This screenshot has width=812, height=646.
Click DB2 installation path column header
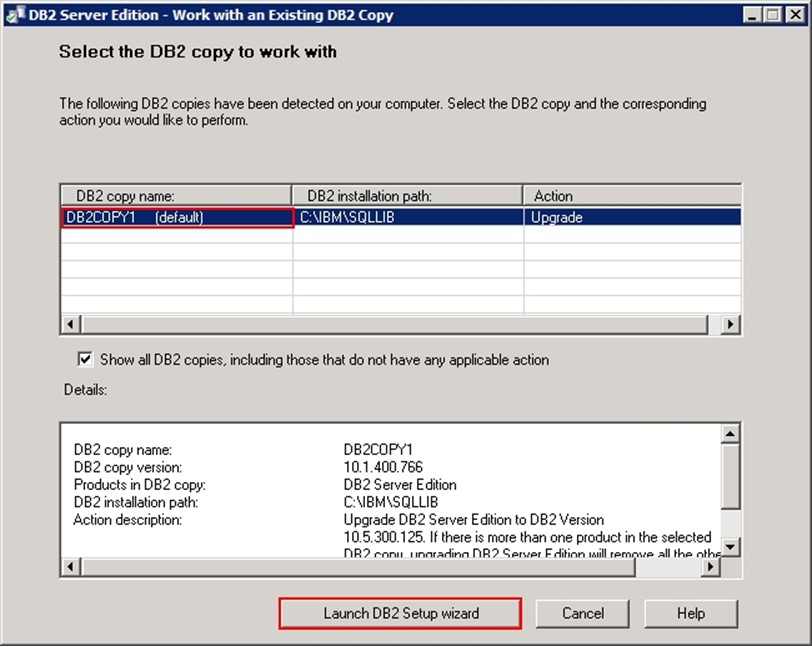point(408,196)
